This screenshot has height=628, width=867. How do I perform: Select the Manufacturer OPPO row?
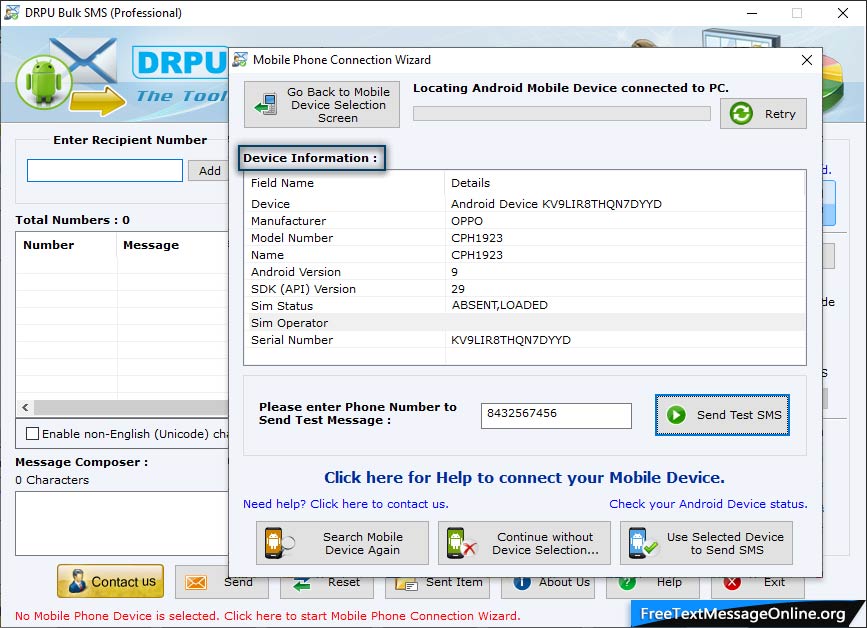[524, 221]
